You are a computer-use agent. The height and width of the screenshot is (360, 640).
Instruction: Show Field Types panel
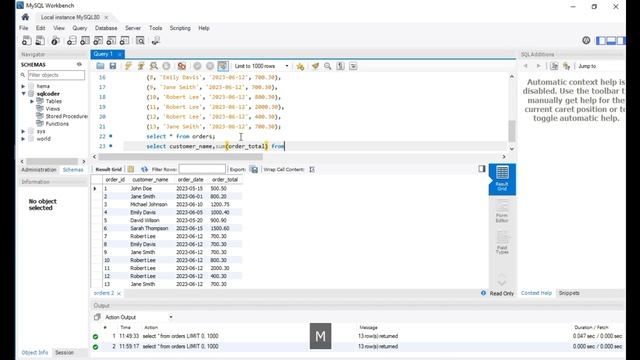tap(502, 243)
